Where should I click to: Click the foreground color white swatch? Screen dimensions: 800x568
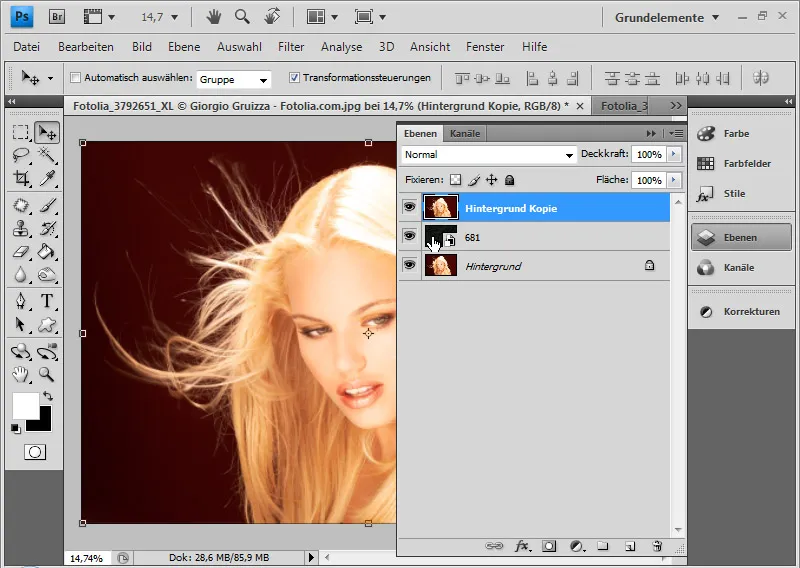(x=26, y=406)
